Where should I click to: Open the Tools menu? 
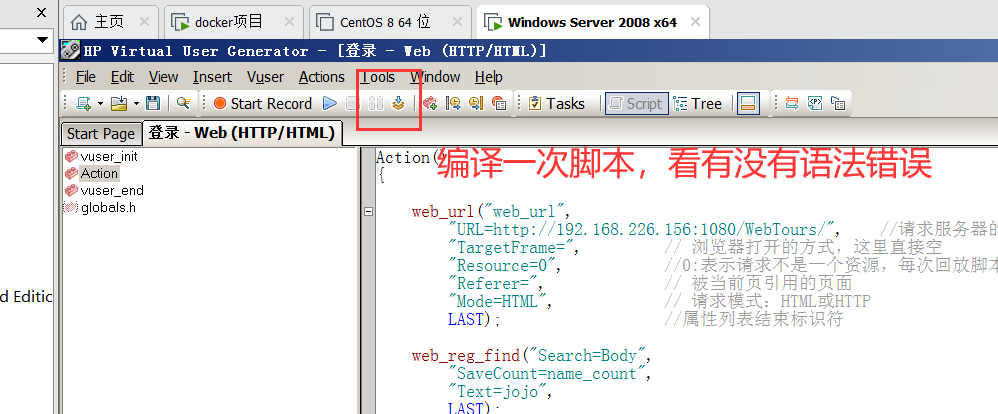click(379, 77)
